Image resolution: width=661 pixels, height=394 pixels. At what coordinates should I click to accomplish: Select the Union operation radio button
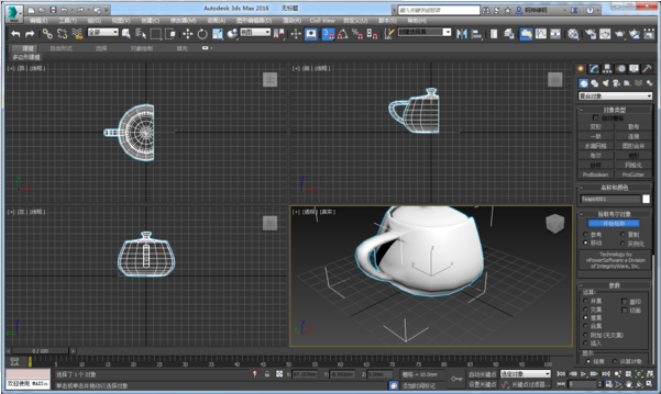[586, 301]
